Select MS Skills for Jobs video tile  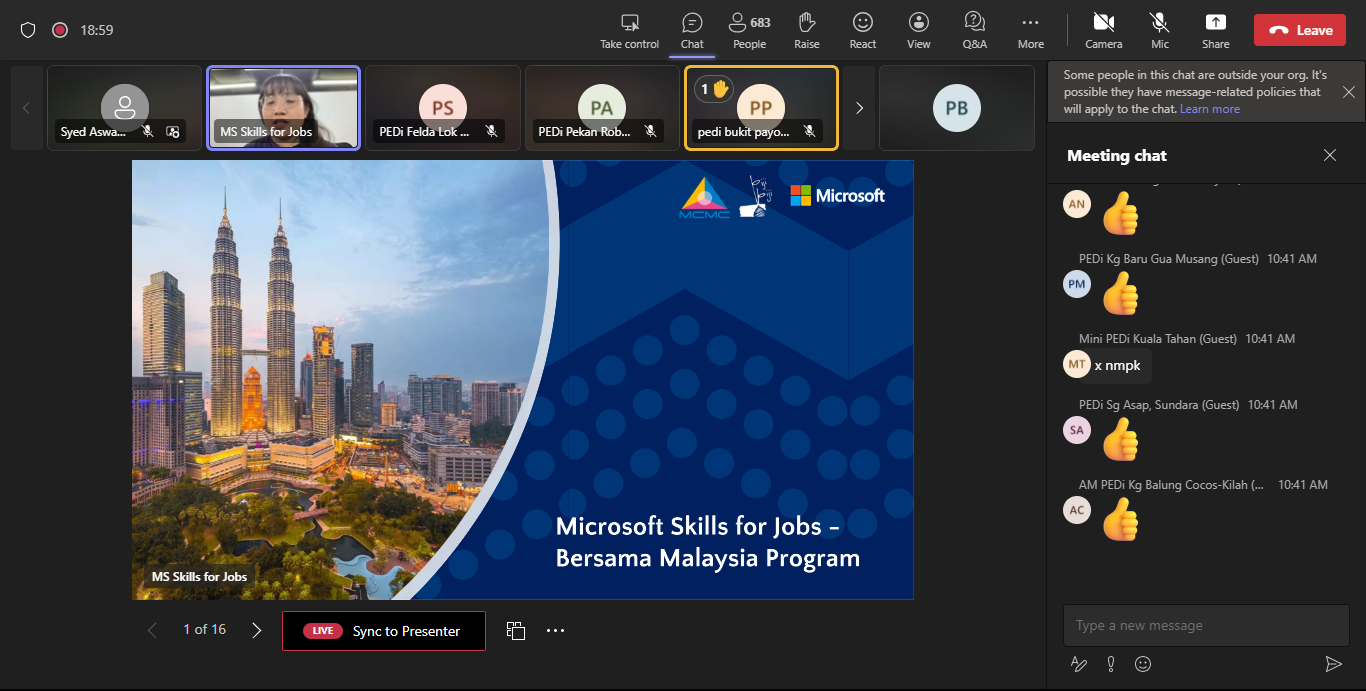(x=283, y=108)
